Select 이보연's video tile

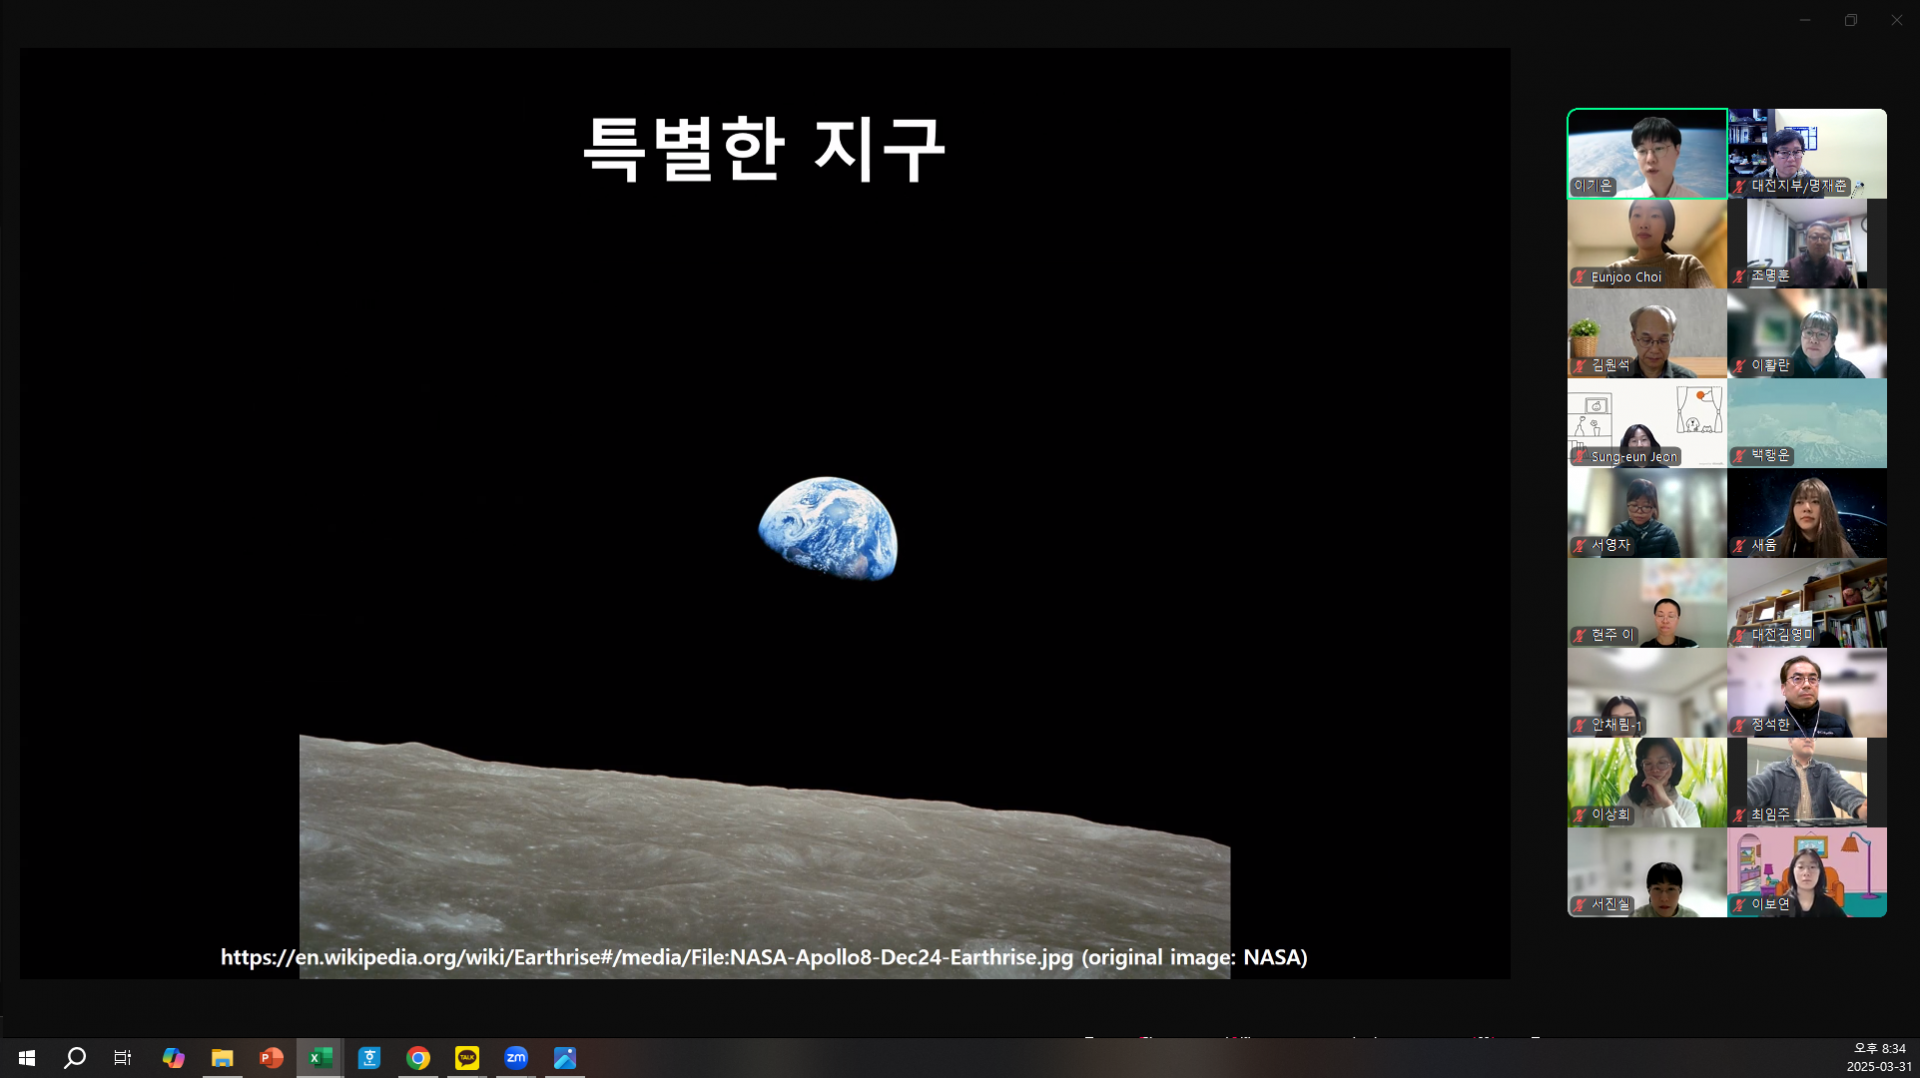click(x=1807, y=872)
